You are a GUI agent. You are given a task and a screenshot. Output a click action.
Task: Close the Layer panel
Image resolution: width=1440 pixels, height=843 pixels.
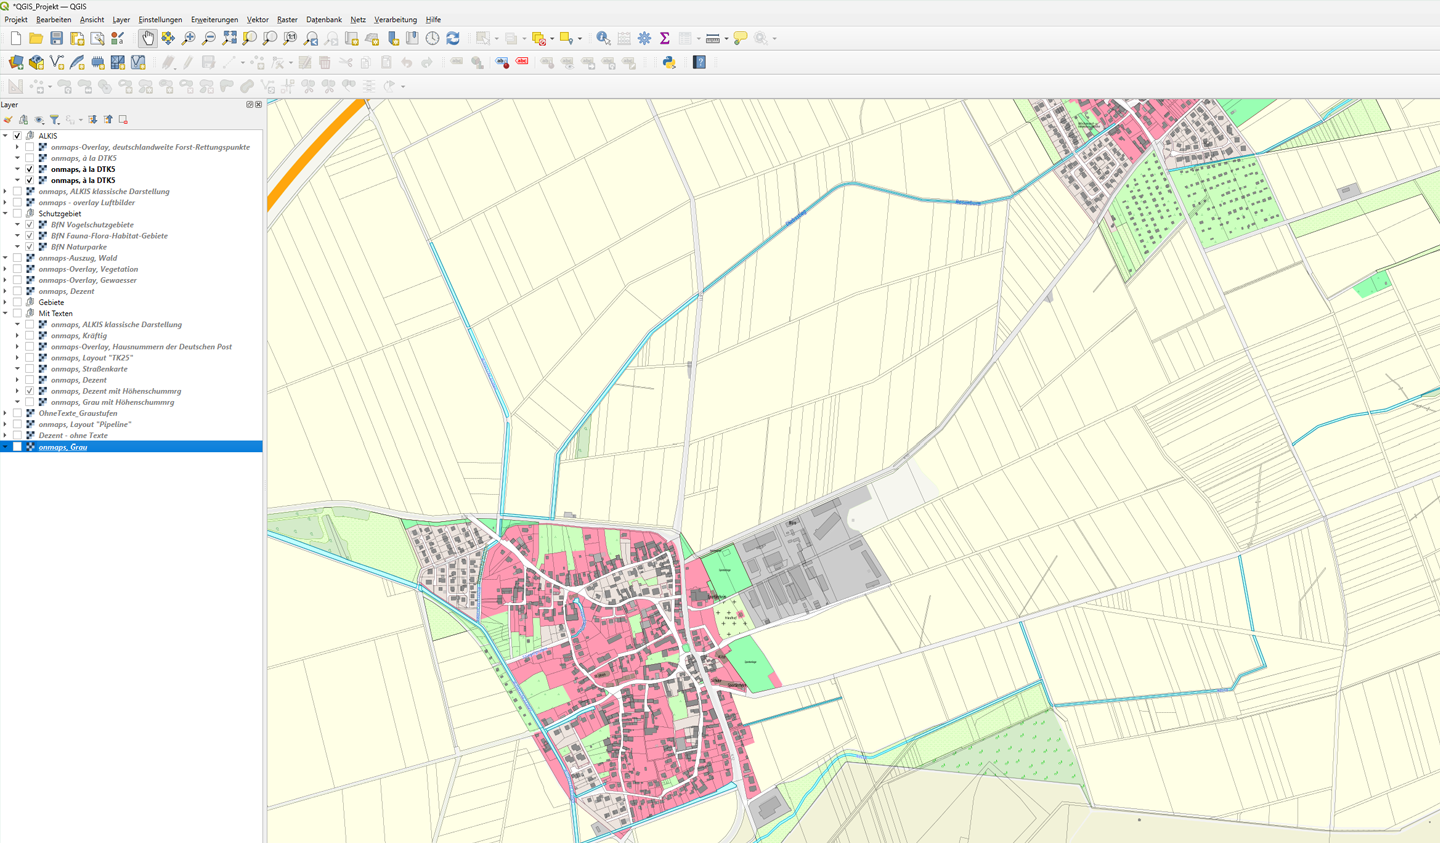258,104
